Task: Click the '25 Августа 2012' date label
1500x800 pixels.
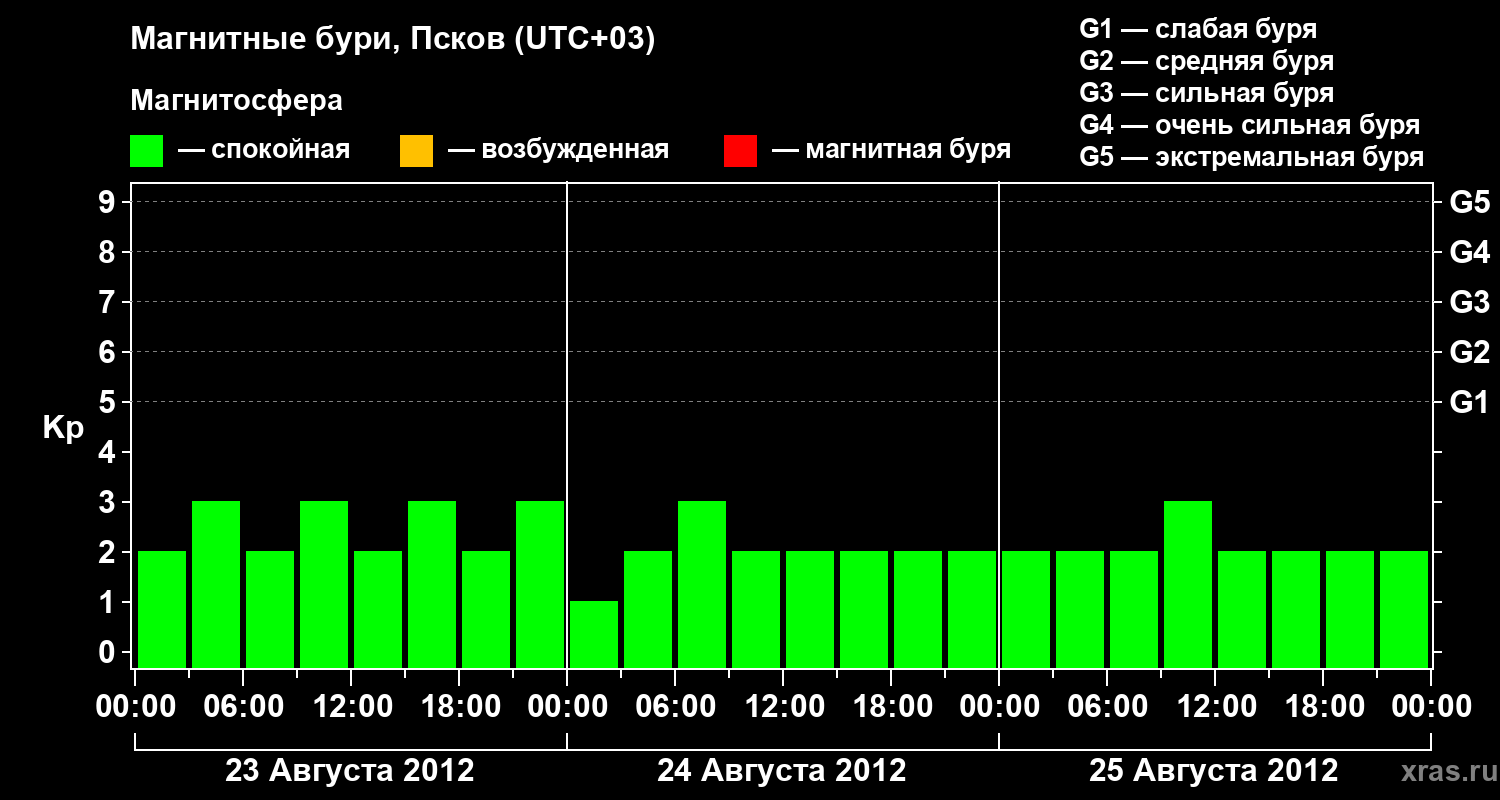Action: click(x=1214, y=771)
